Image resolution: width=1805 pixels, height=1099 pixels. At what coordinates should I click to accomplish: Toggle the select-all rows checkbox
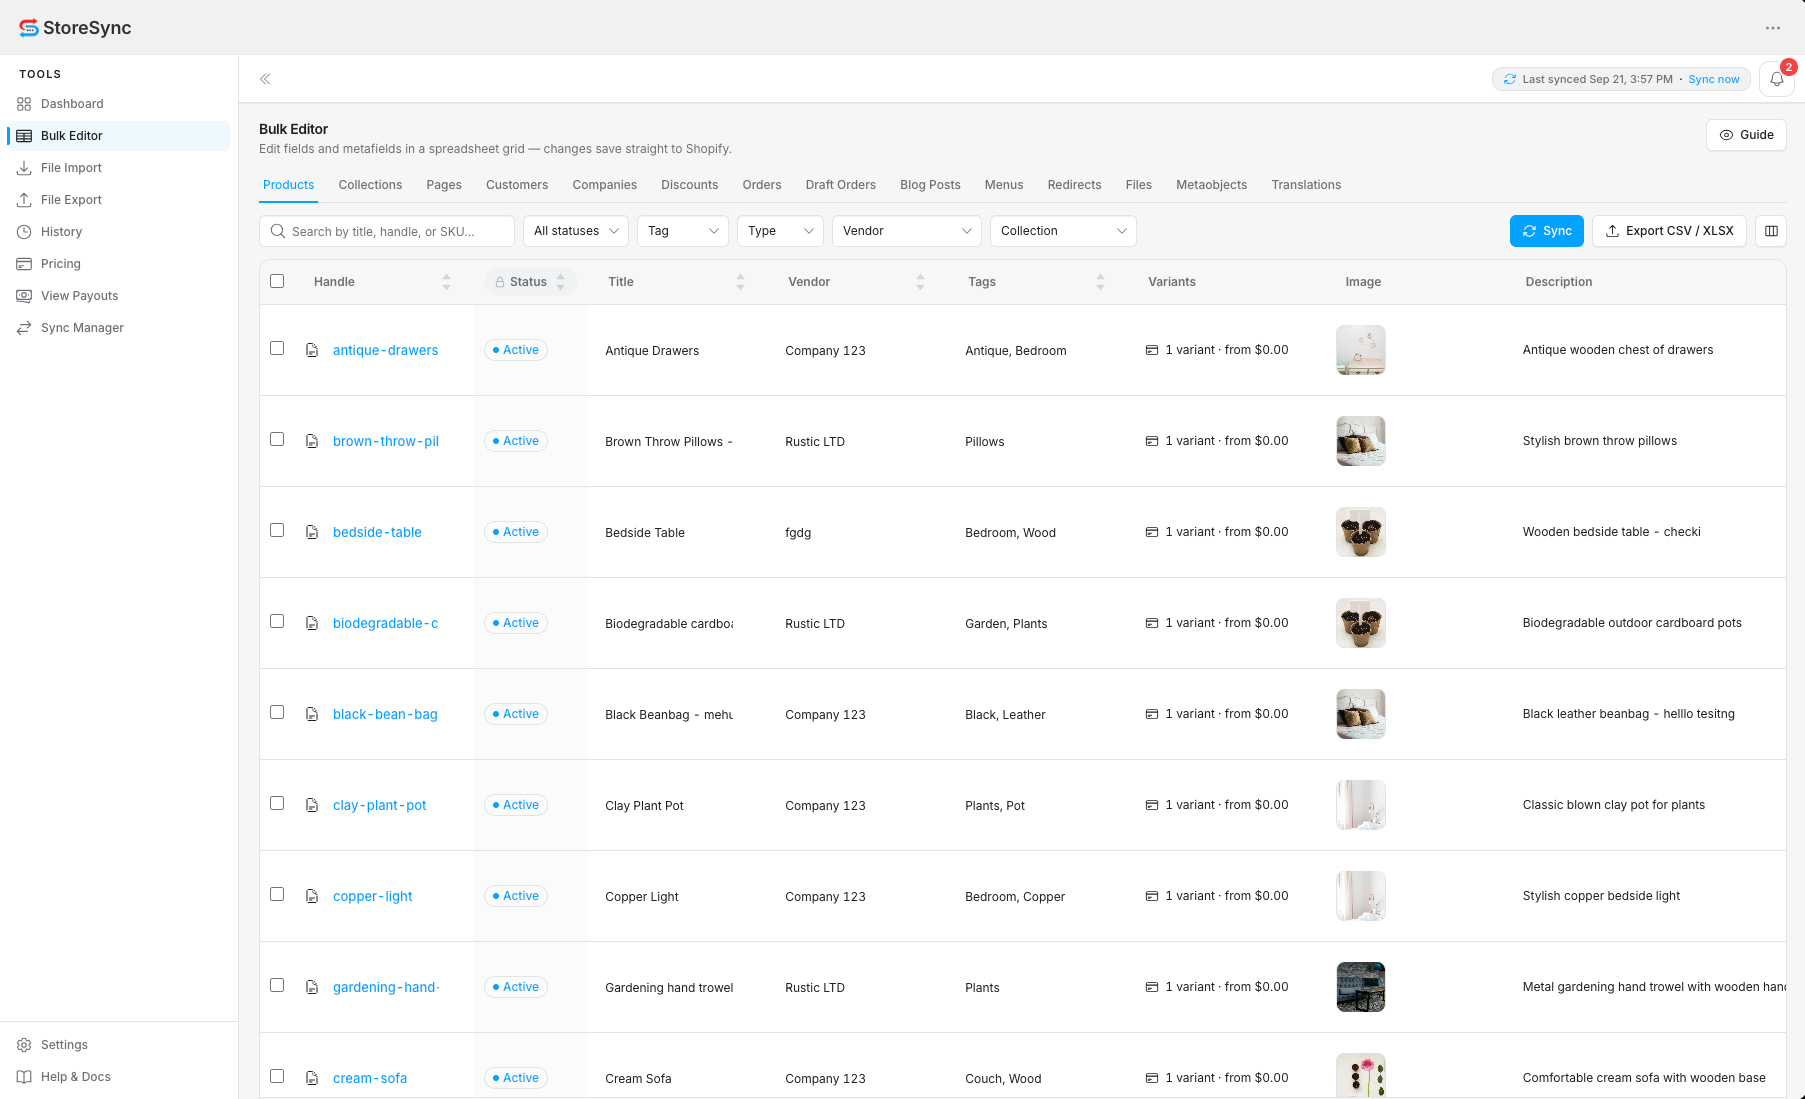tap(277, 281)
